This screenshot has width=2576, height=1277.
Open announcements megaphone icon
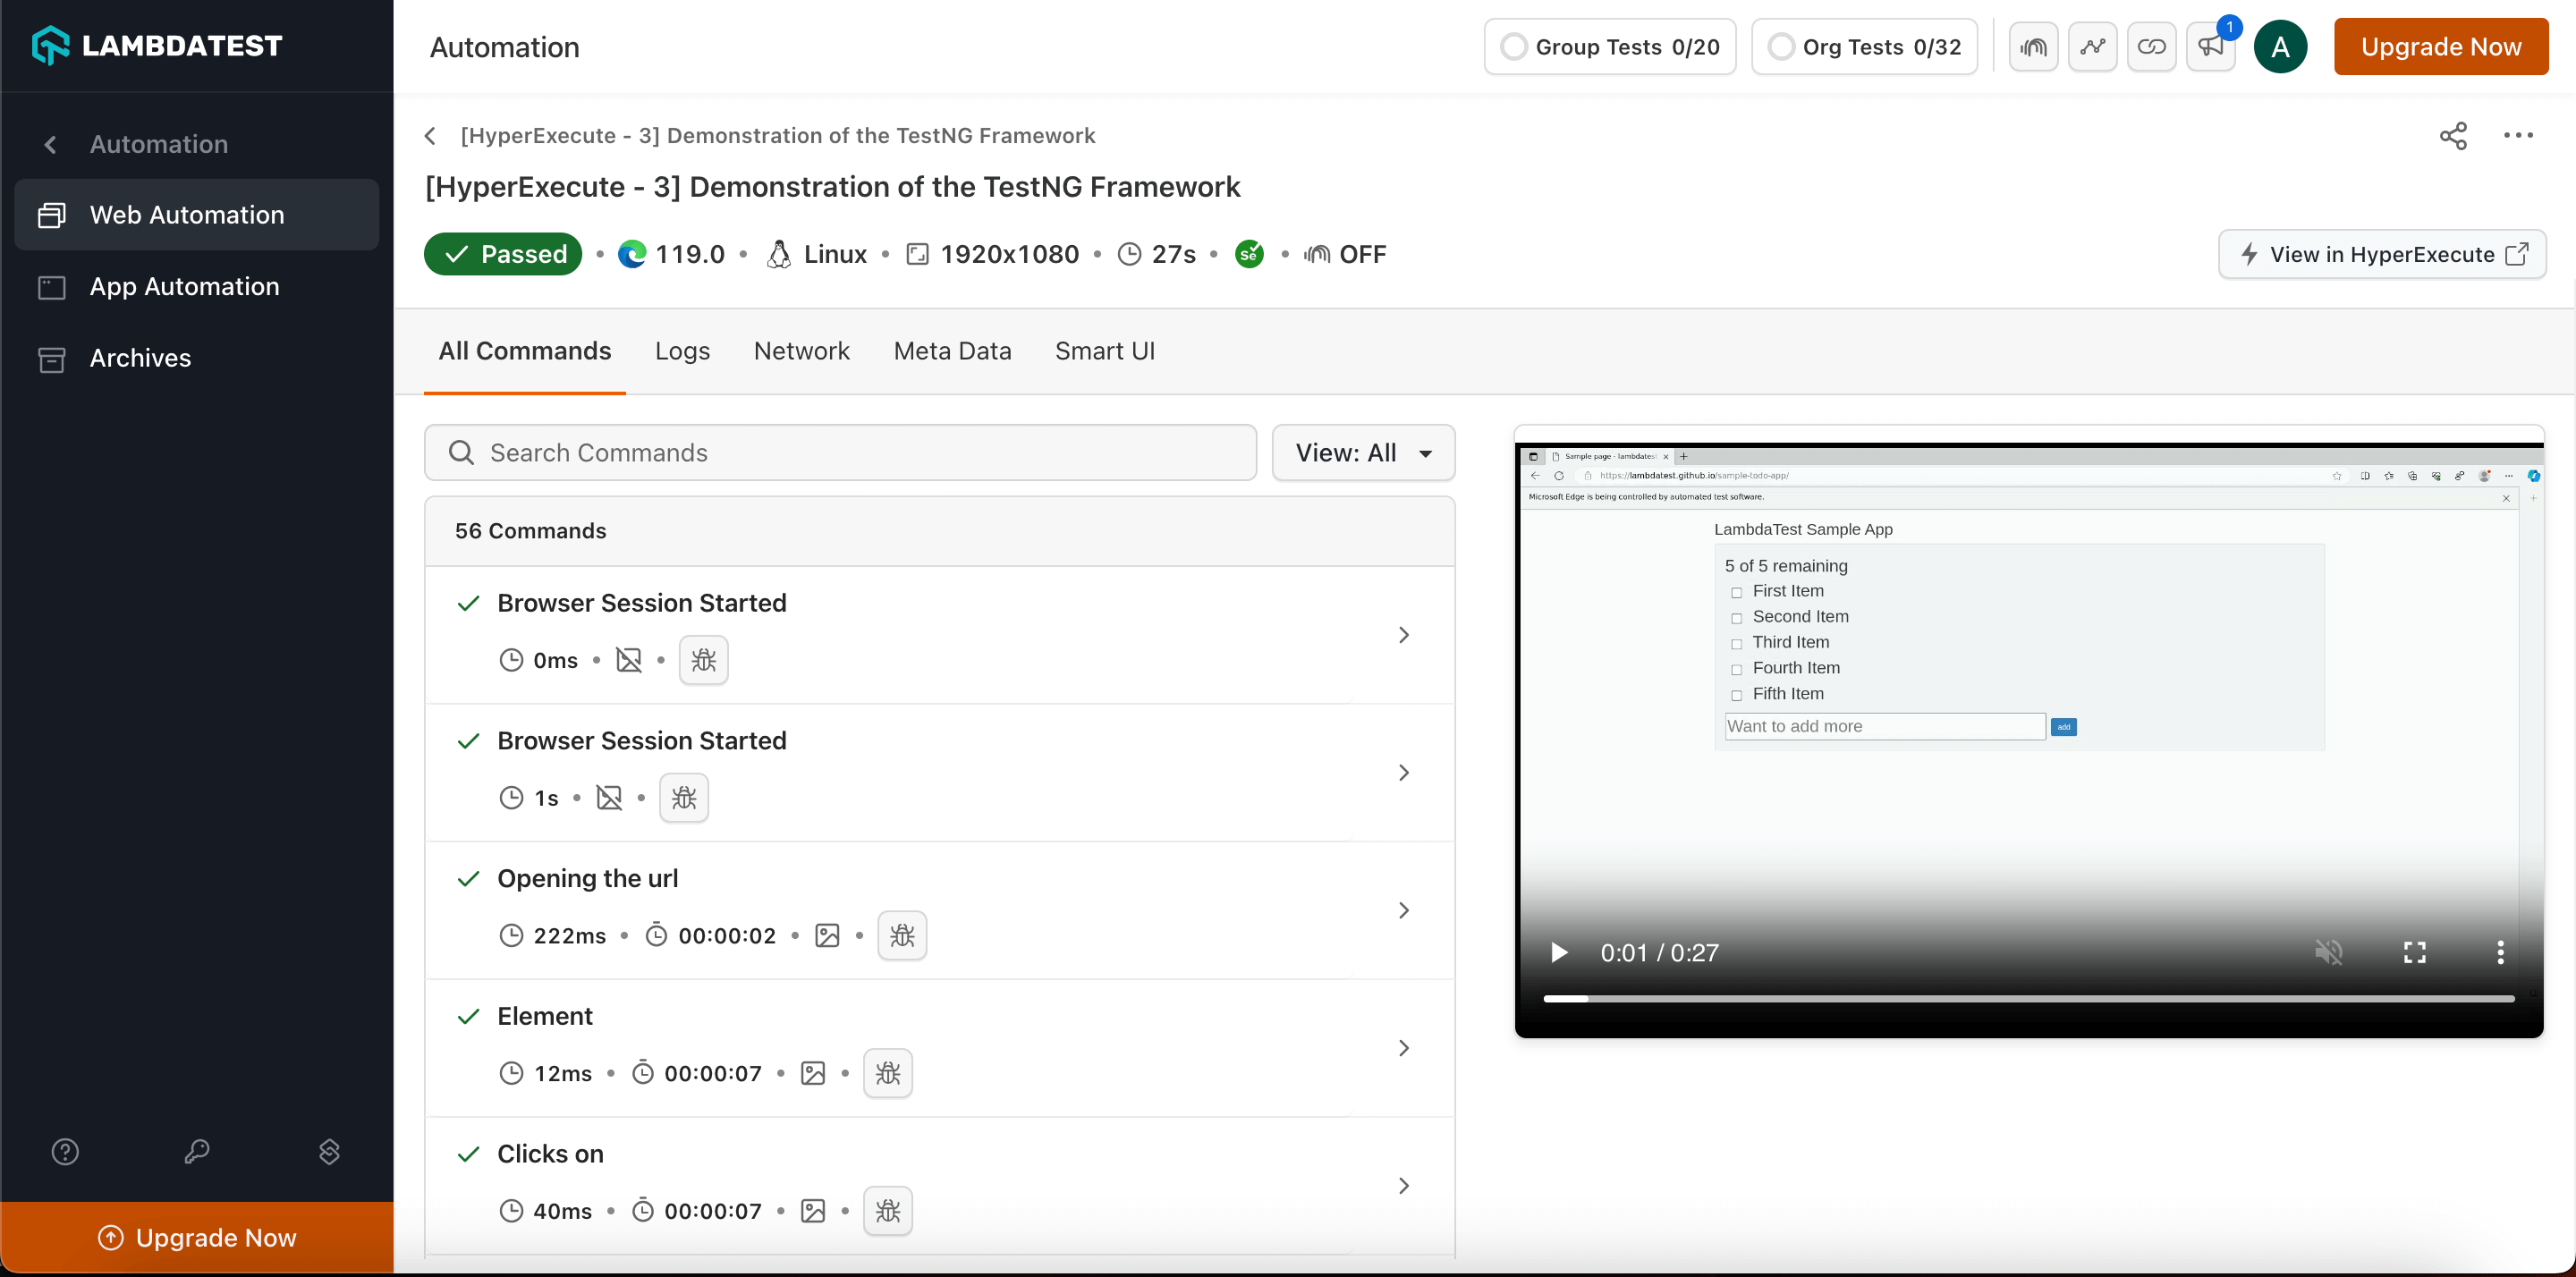[2210, 47]
